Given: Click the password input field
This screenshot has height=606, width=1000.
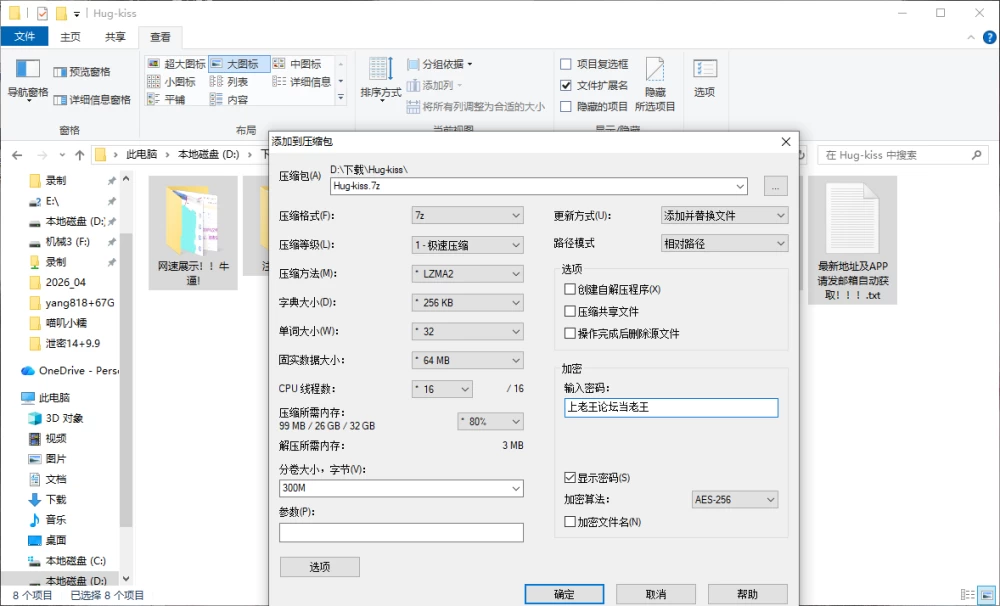Looking at the screenshot, I should 671,408.
